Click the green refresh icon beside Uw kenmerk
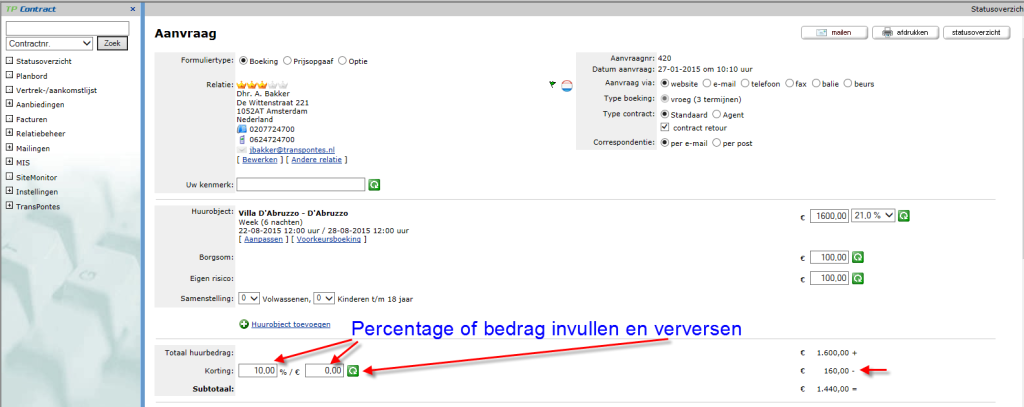Image resolution: width=1024 pixels, height=407 pixels. [375, 184]
